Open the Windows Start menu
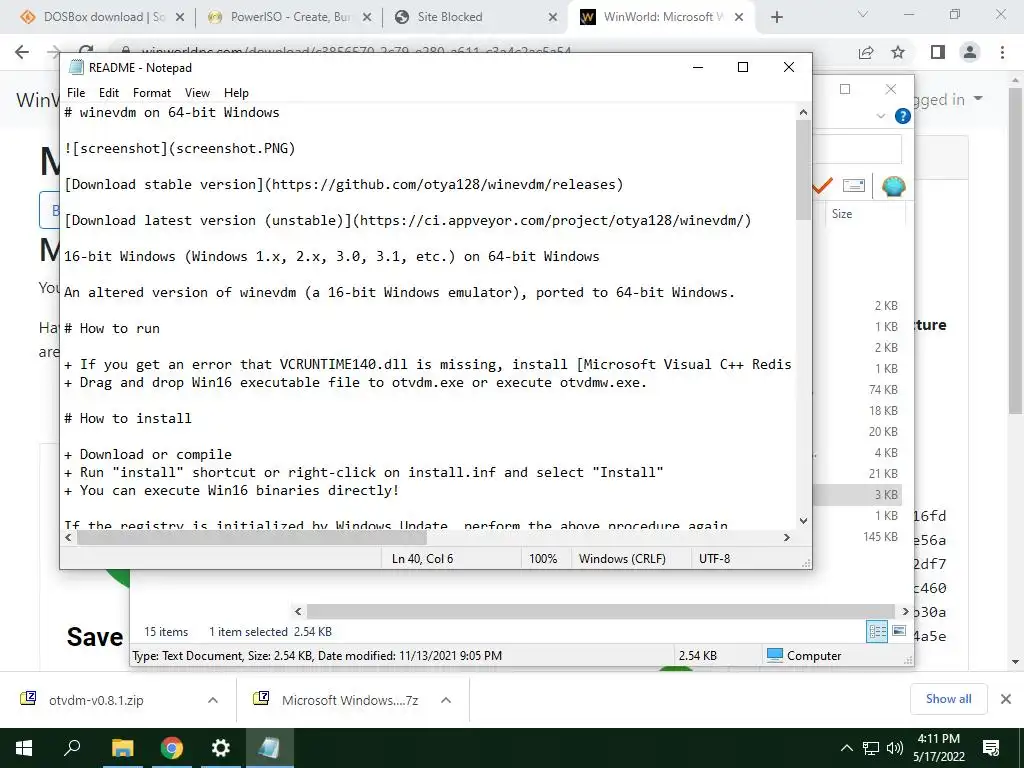The height and width of the screenshot is (768, 1024). (x=24, y=748)
